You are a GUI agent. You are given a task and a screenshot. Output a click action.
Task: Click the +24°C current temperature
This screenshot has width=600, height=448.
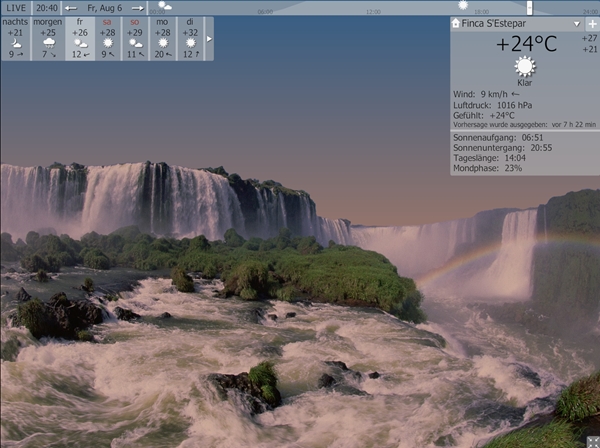526,44
